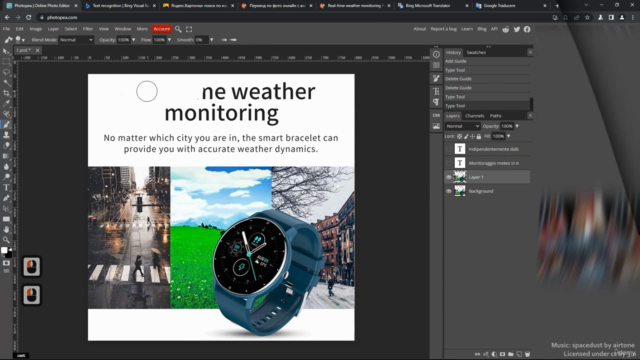Select the Zoom tool in left toolbar
The image size is (640, 360).
click(6, 240)
